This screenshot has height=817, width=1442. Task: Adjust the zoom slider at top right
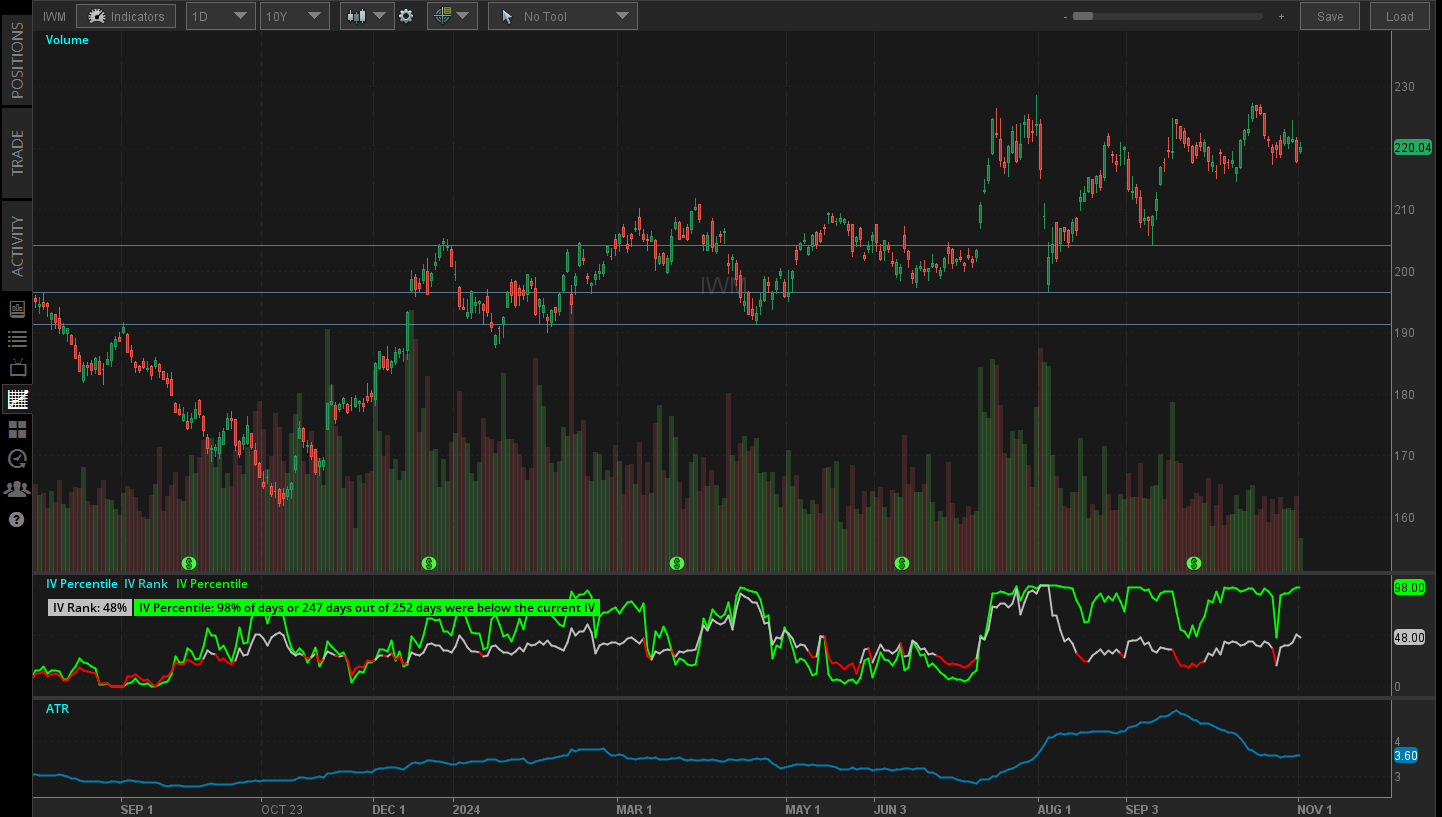1170,16
